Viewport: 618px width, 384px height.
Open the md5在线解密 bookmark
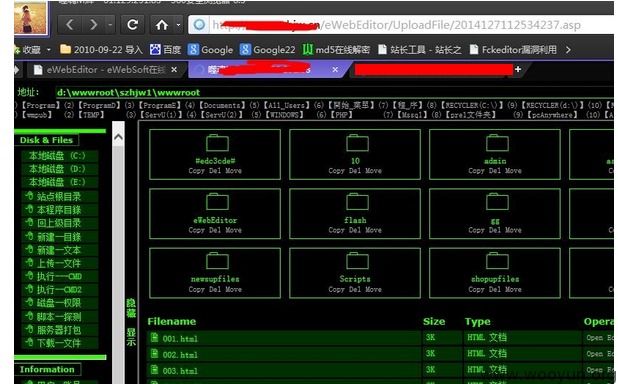coord(336,50)
